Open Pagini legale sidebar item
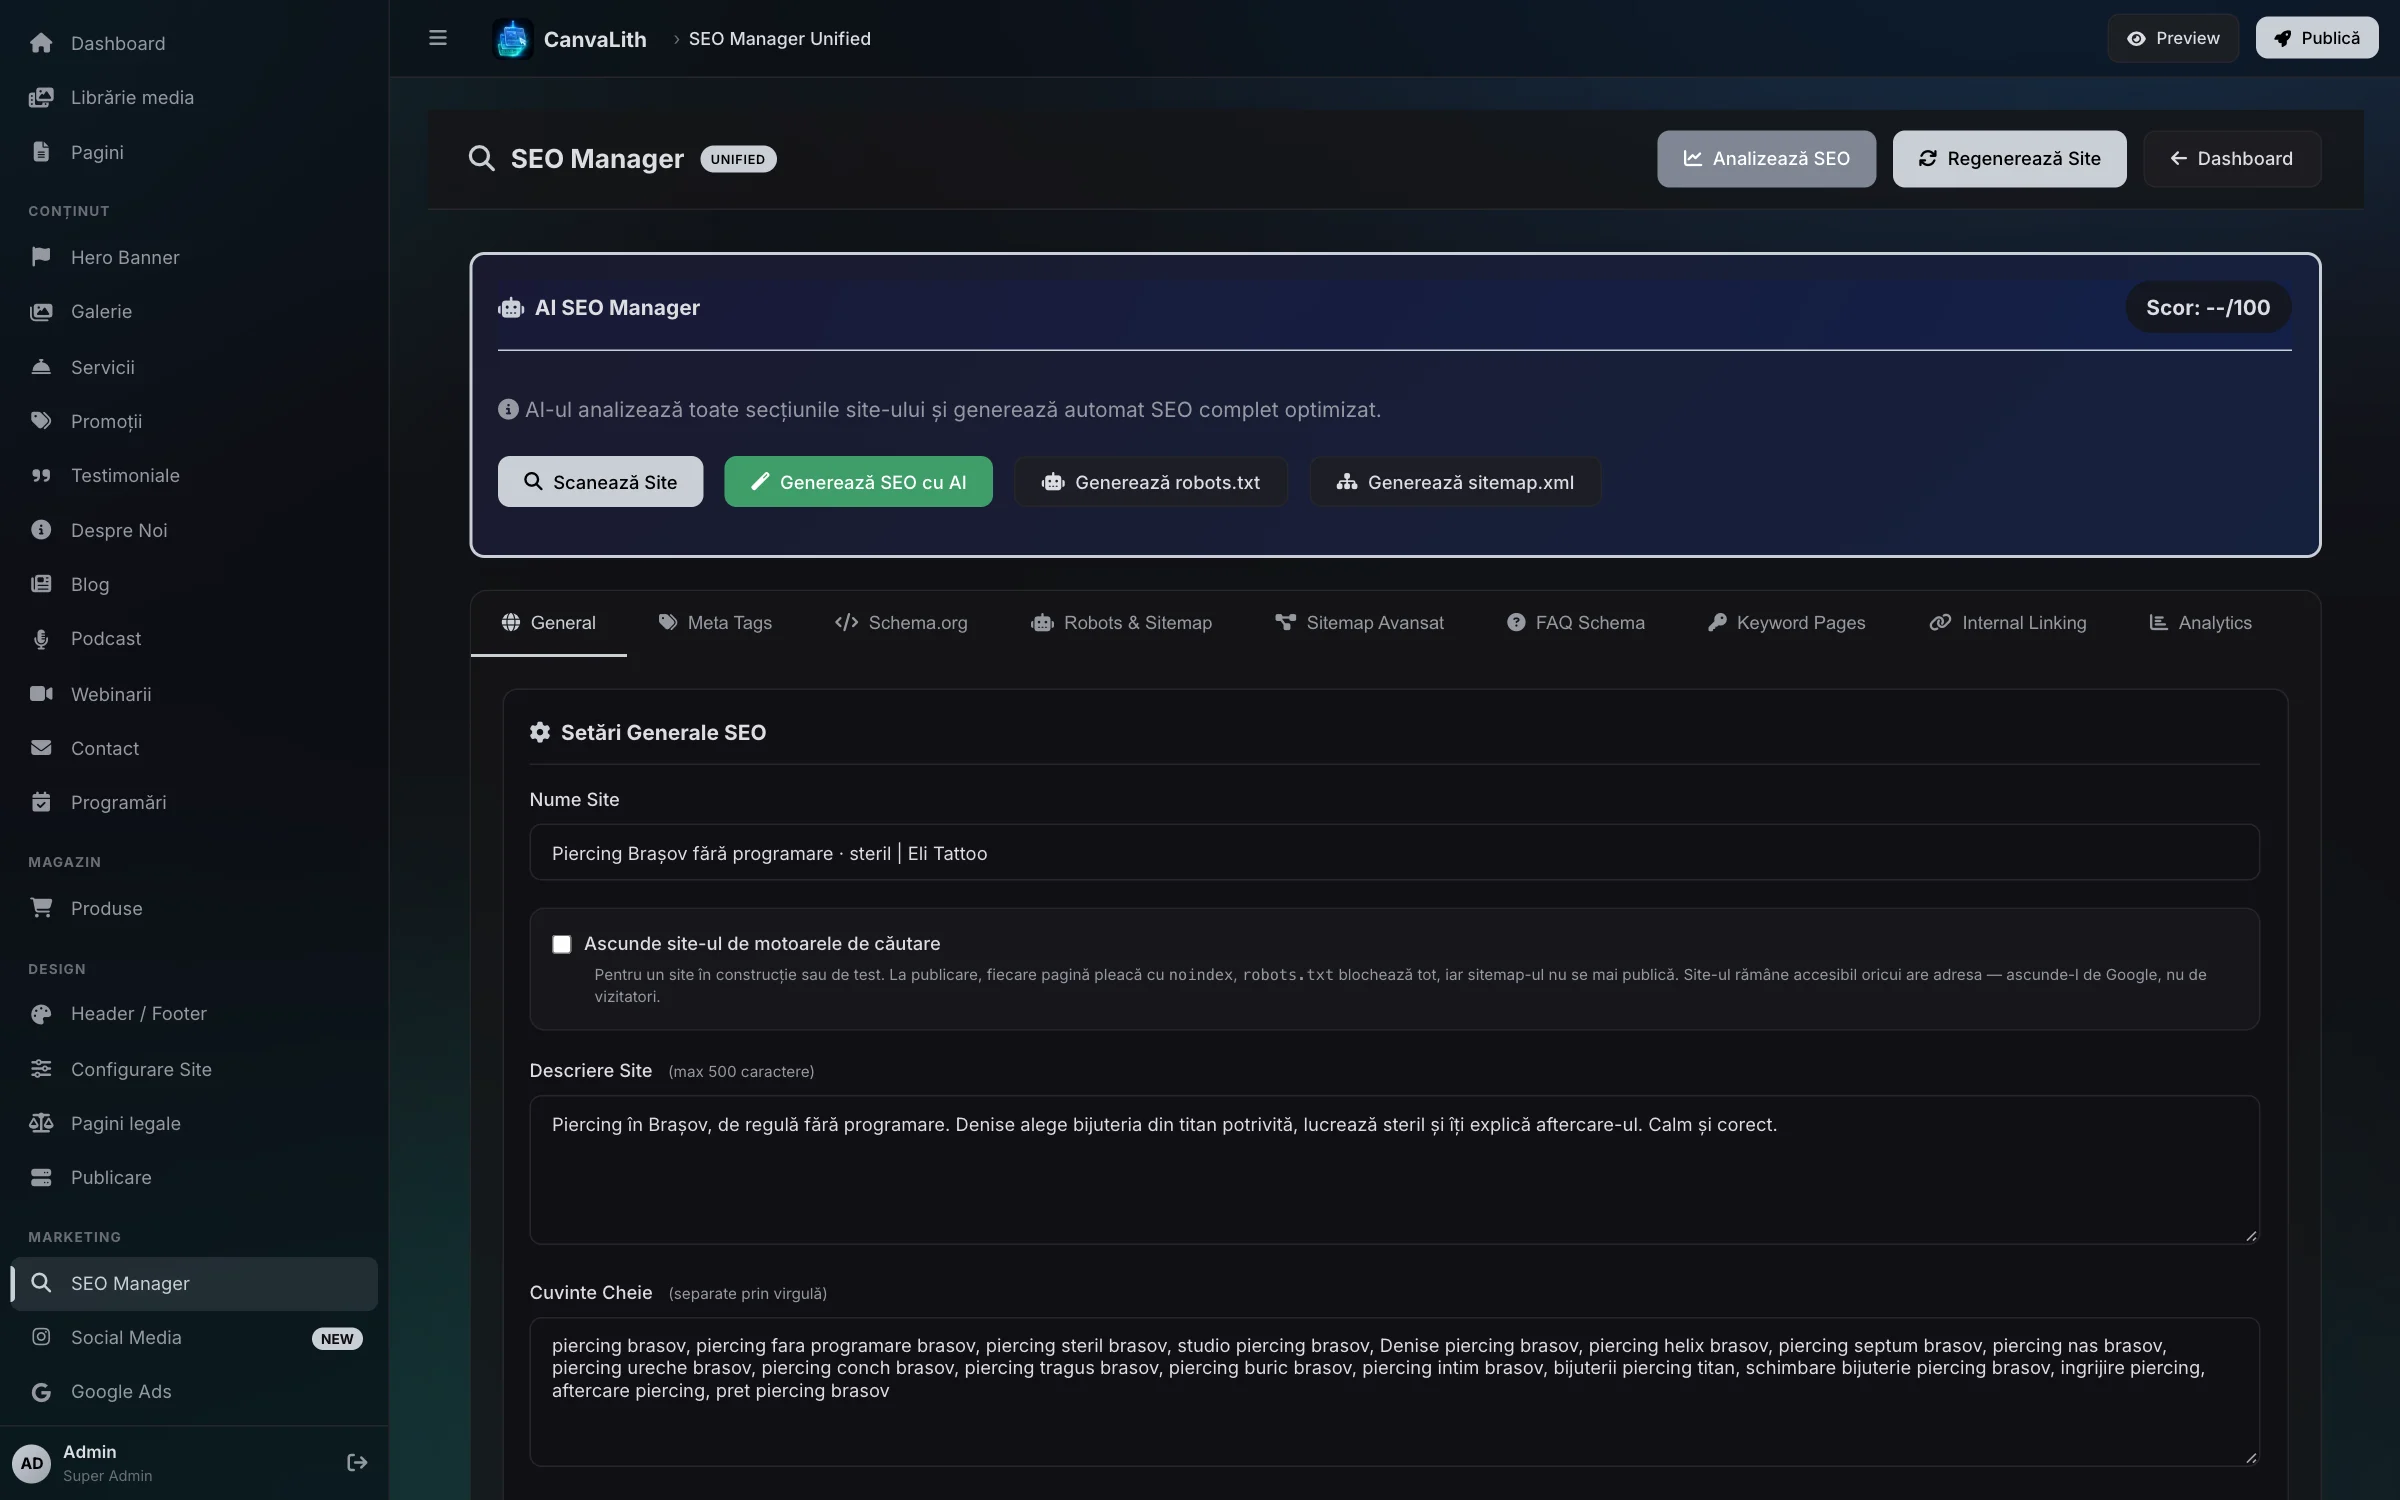Image resolution: width=2400 pixels, height=1500 pixels. [194, 1123]
